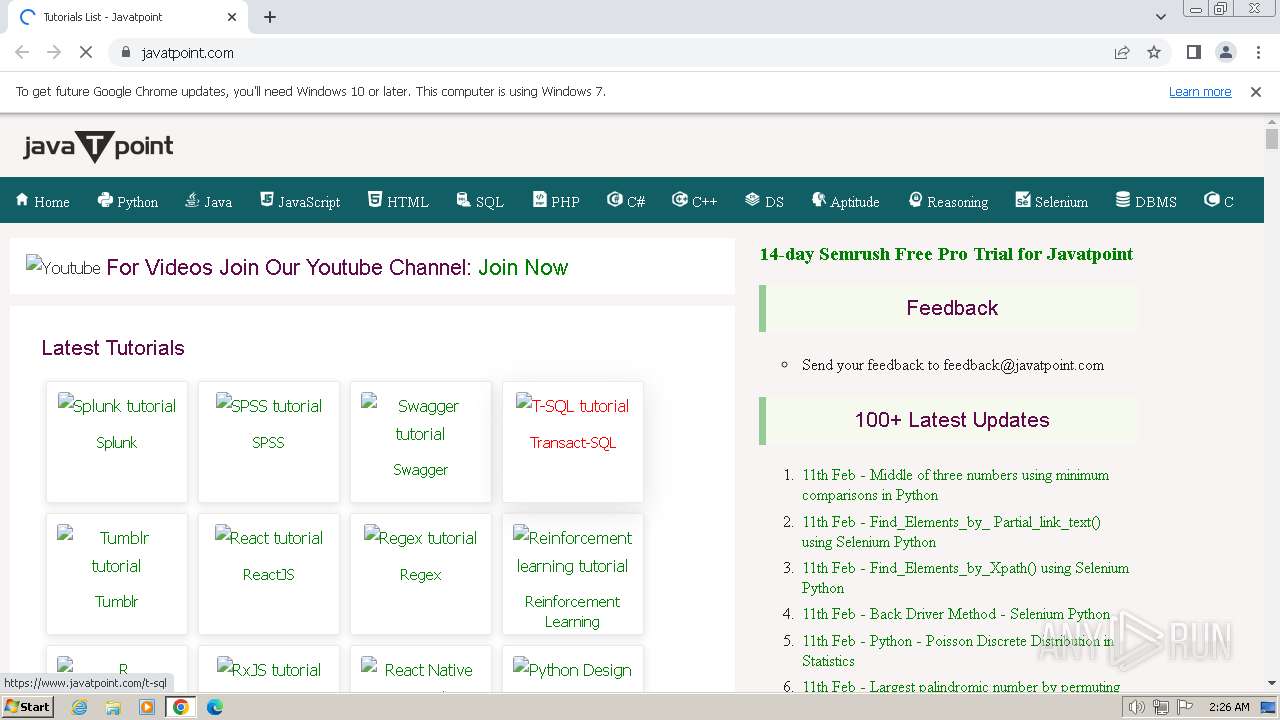Open the 14-day Semrush Free Pro Trial link
The height and width of the screenshot is (720, 1280).
(946, 254)
